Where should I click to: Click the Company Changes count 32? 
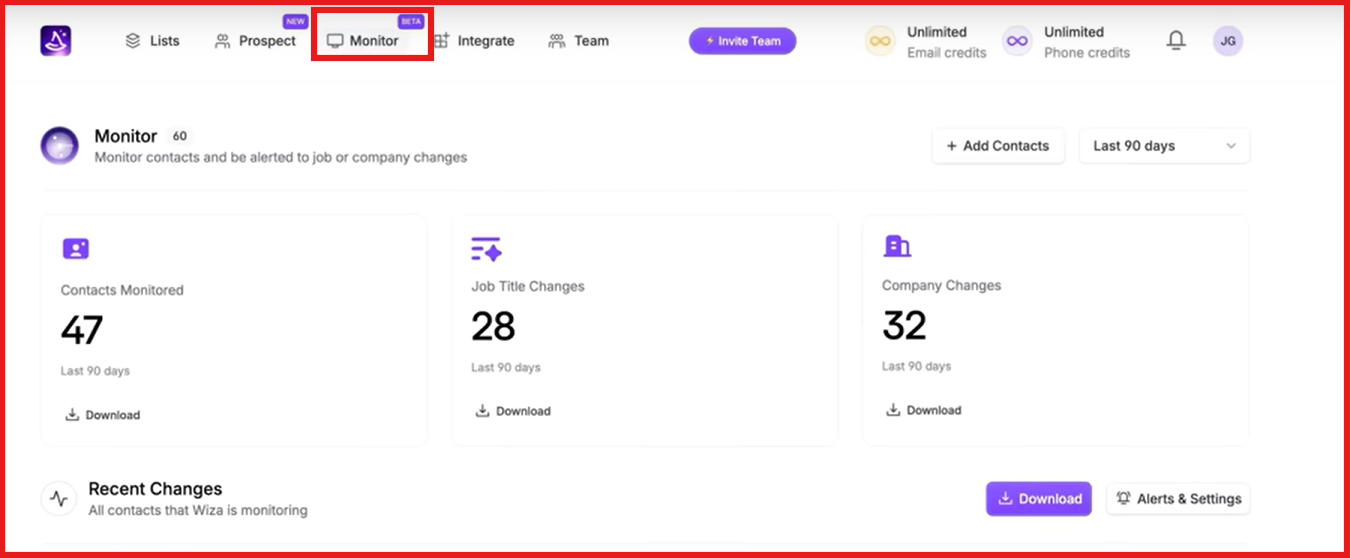[905, 325]
